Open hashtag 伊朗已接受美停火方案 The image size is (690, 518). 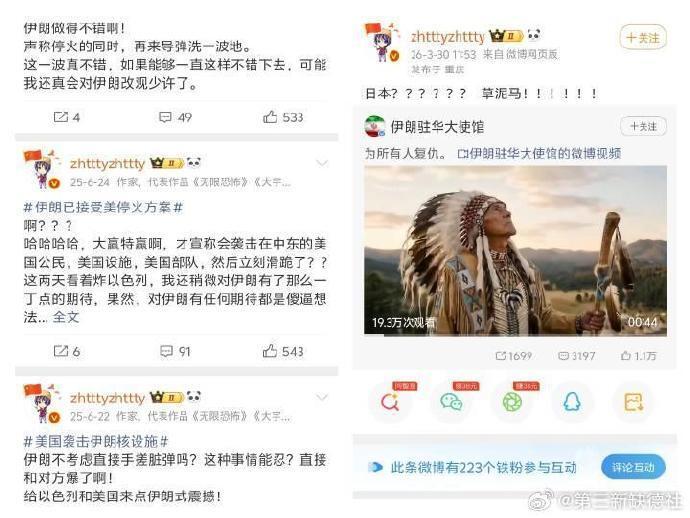click(x=103, y=207)
